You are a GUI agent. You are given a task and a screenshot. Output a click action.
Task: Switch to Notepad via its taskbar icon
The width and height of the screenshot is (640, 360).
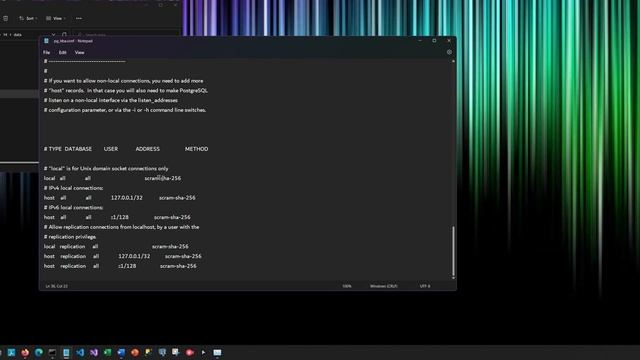66,352
